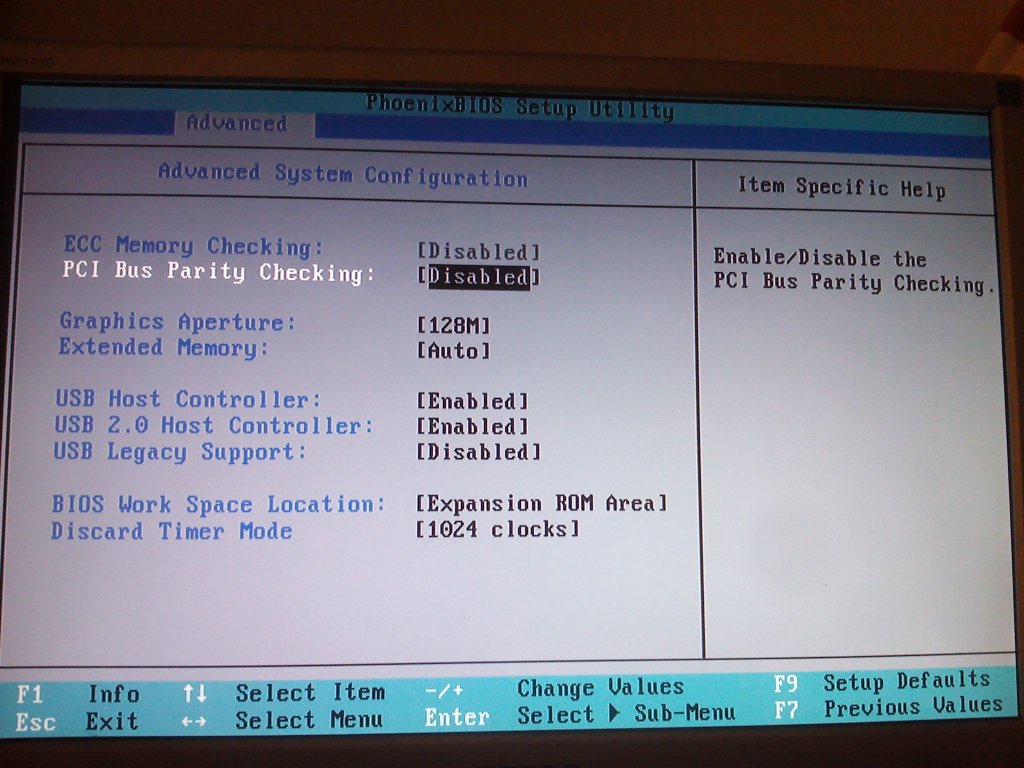Click the left/right arrows Select Menu hint

pyautogui.click(x=282, y=720)
